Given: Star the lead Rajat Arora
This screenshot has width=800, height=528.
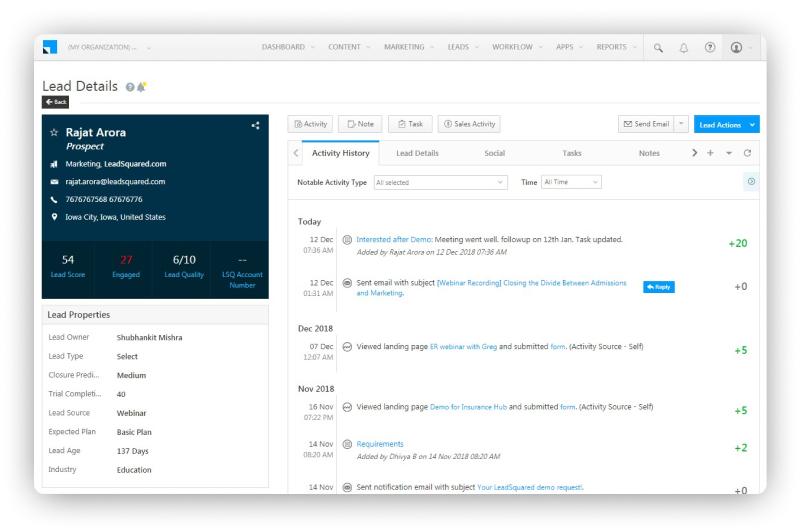Looking at the screenshot, I should click(x=54, y=133).
